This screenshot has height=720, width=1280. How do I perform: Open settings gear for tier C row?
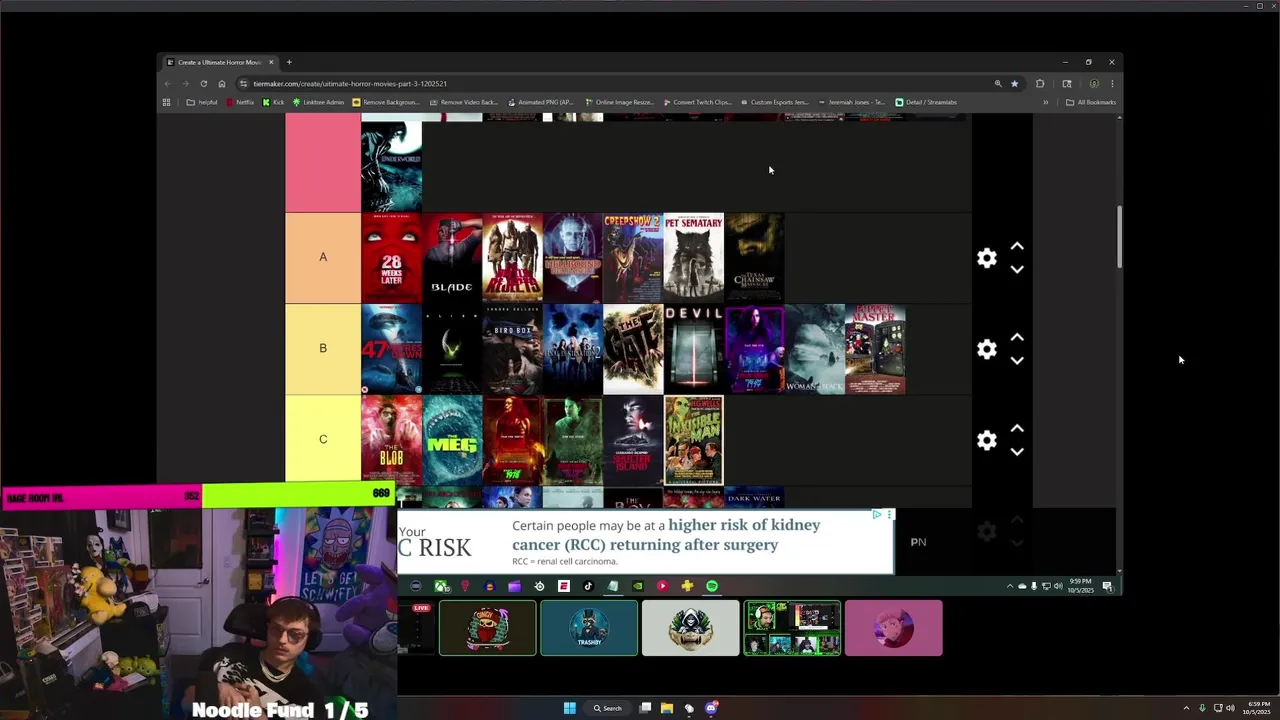[x=987, y=440]
